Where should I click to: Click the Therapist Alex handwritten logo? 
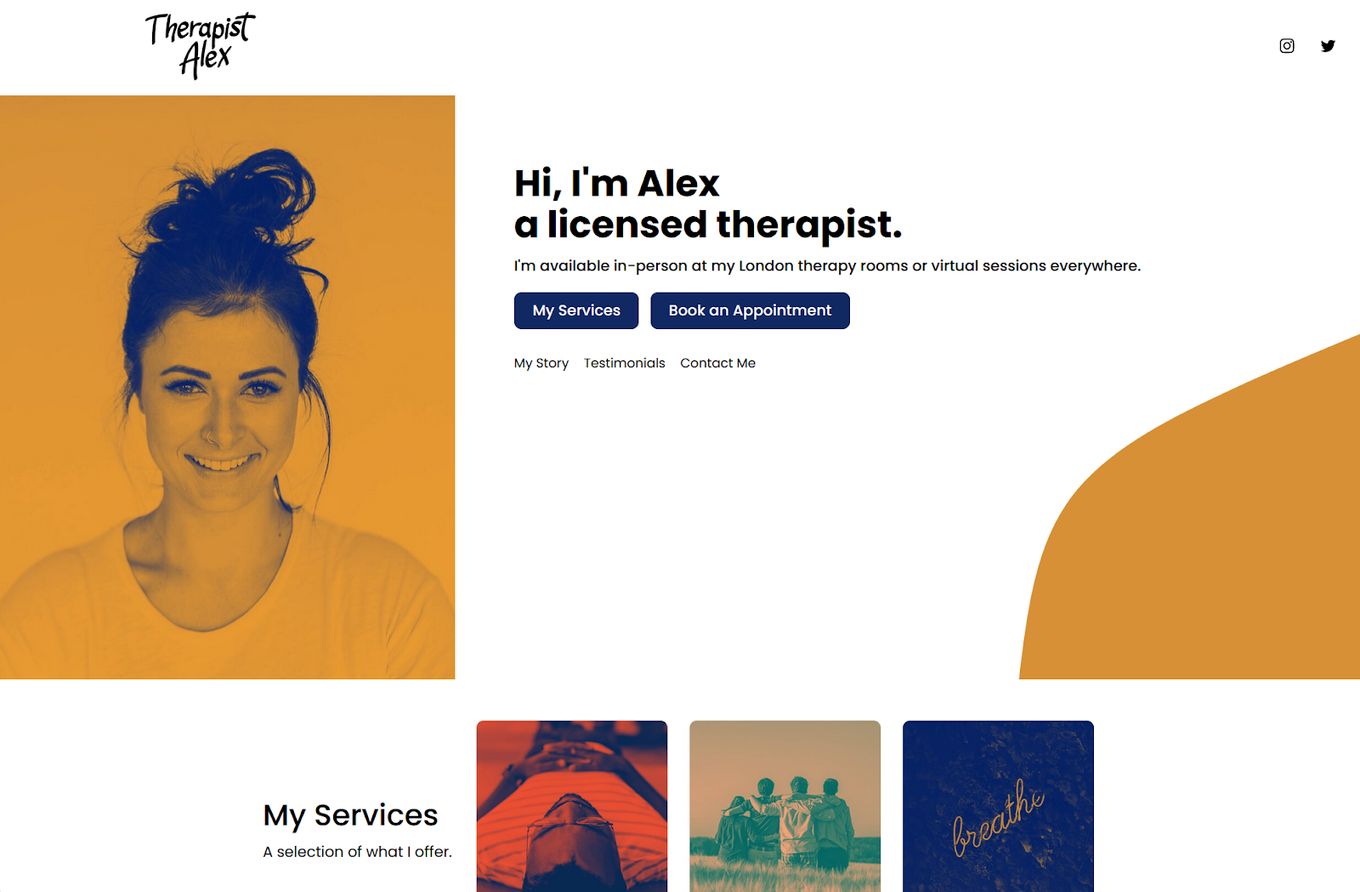[x=201, y=46]
